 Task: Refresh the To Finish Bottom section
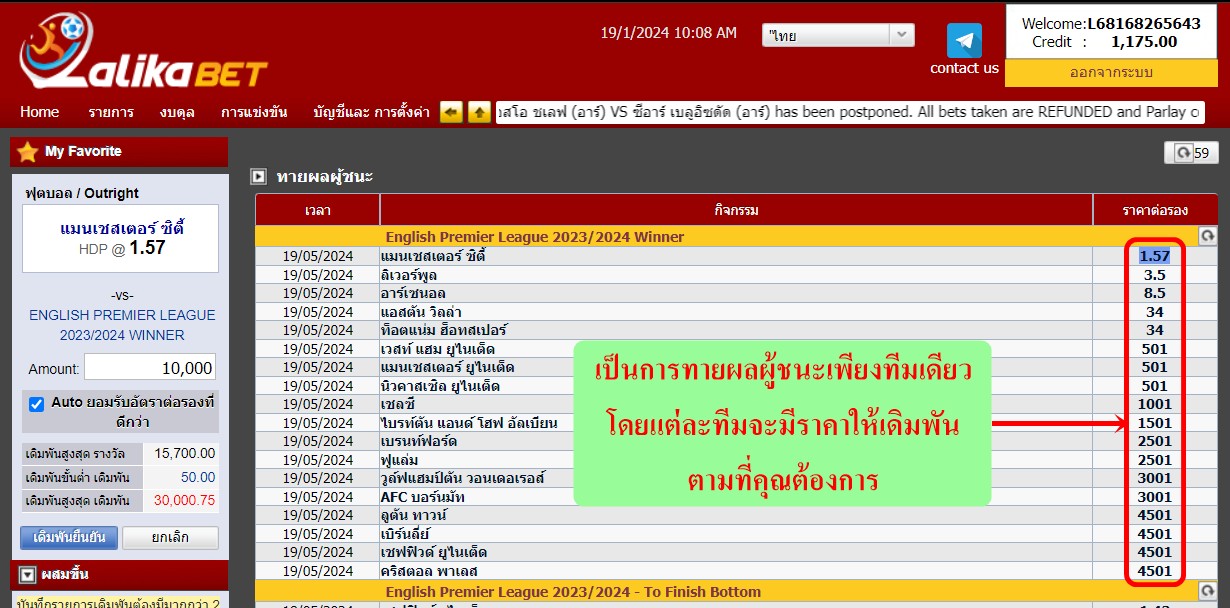click(1207, 591)
